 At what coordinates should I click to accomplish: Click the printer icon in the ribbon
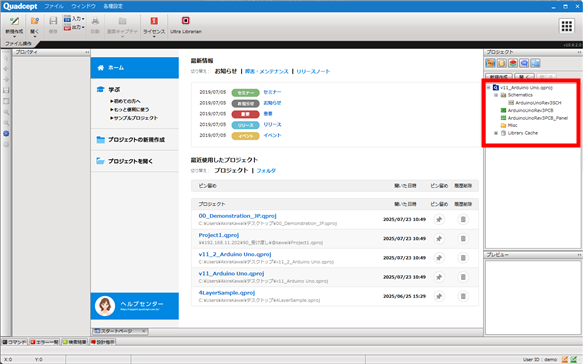point(95,21)
